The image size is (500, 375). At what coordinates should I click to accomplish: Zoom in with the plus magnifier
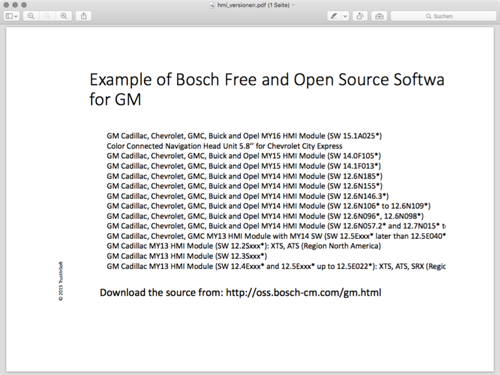pos(64,16)
